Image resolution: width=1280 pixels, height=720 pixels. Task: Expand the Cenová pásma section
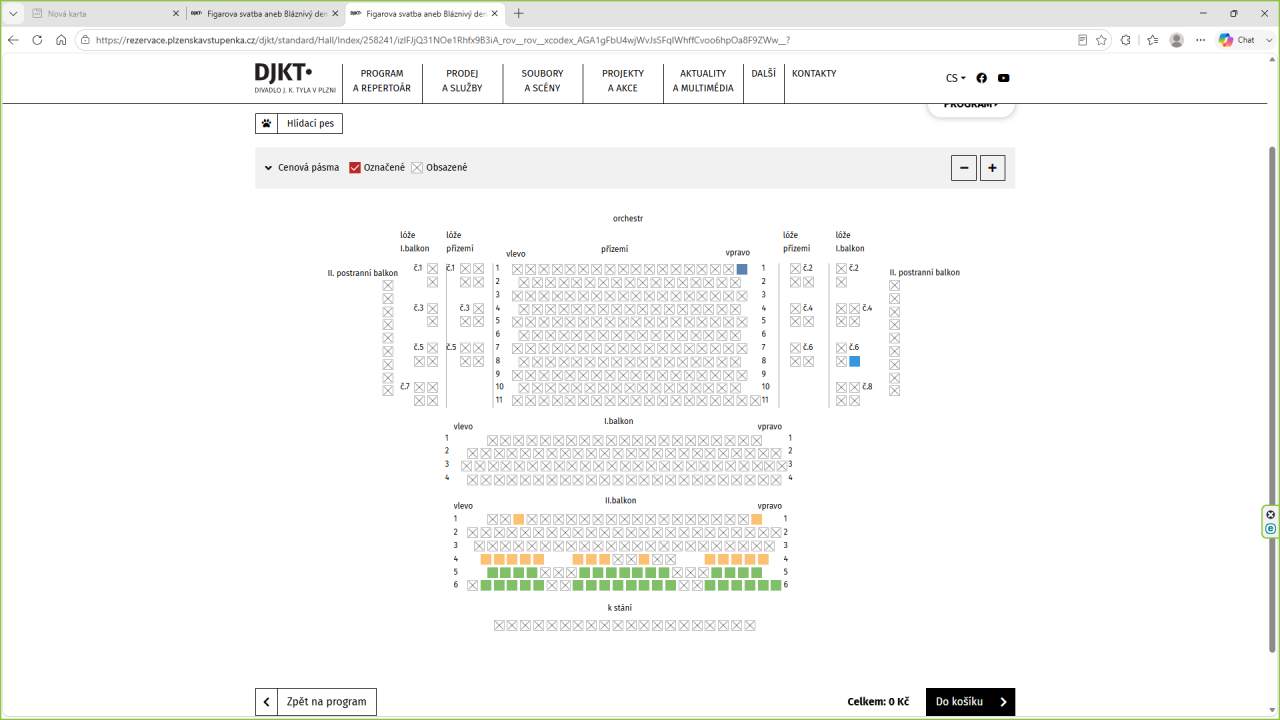(x=302, y=168)
